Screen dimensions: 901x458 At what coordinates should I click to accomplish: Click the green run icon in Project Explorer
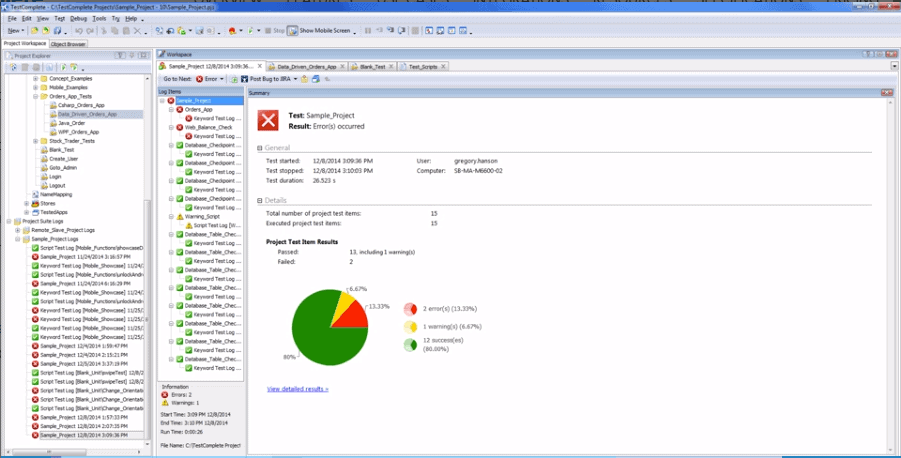(63, 67)
